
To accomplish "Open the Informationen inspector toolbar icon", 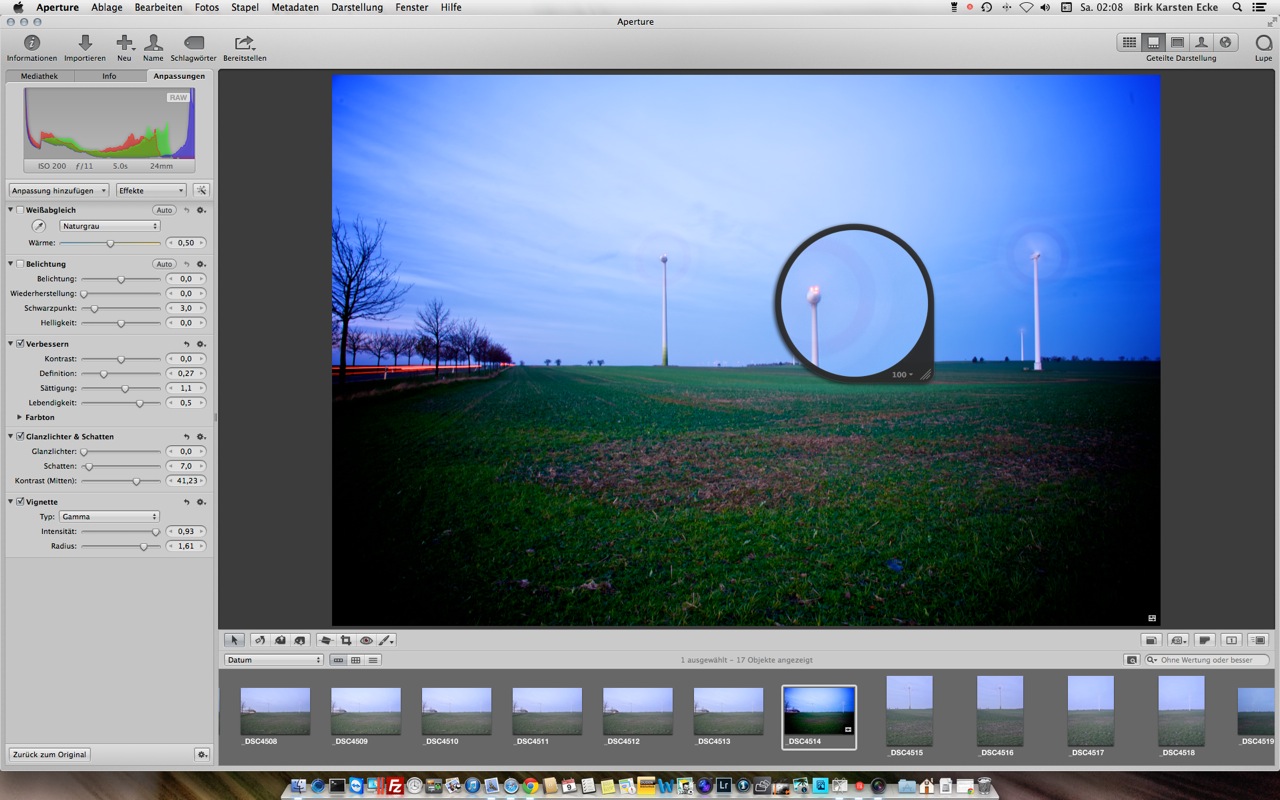I will coord(32,43).
